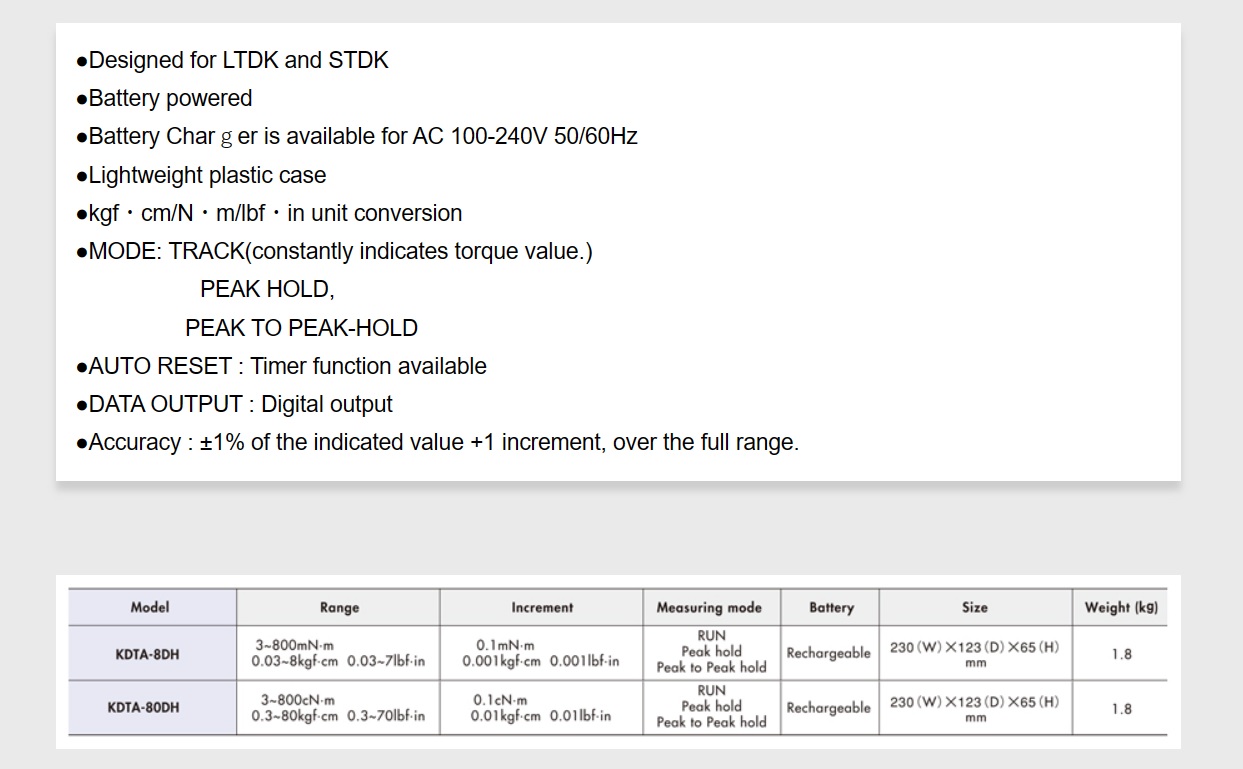Click the 'PEAK TO PEAK-HOLD' text
Viewport: 1243px width, 769px height.
pyautogui.click(x=301, y=328)
